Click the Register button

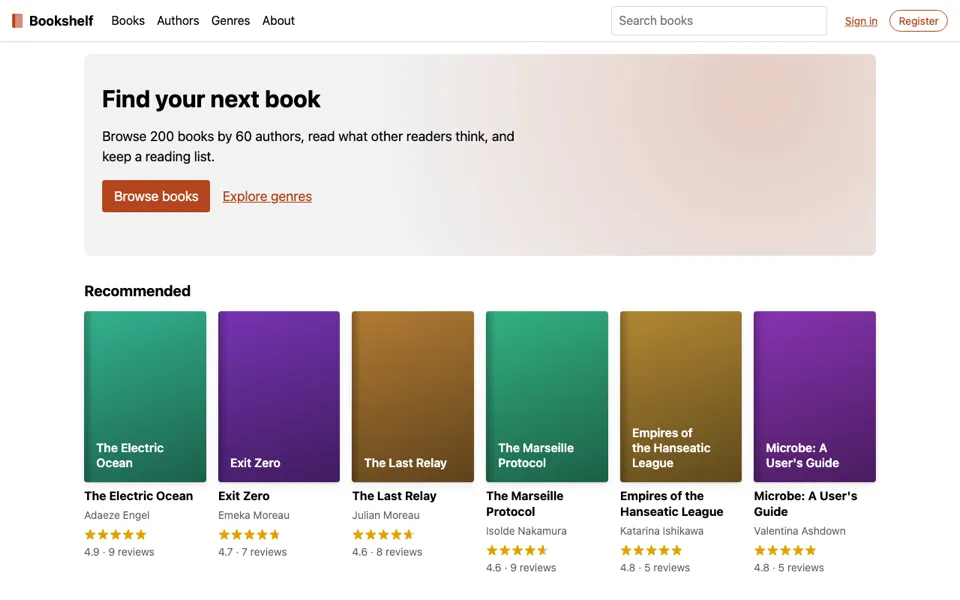[x=918, y=21]
